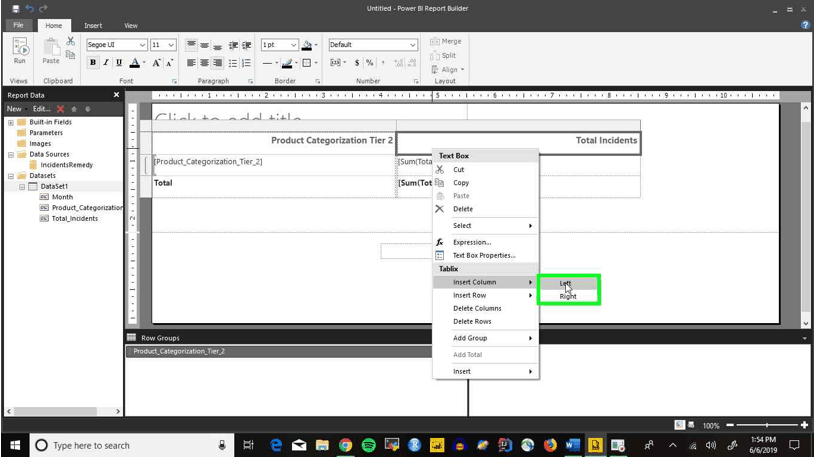816x457 pixels.
Task: Click the Cut scissors icon in Clipboard
Action: pos(70,41)
